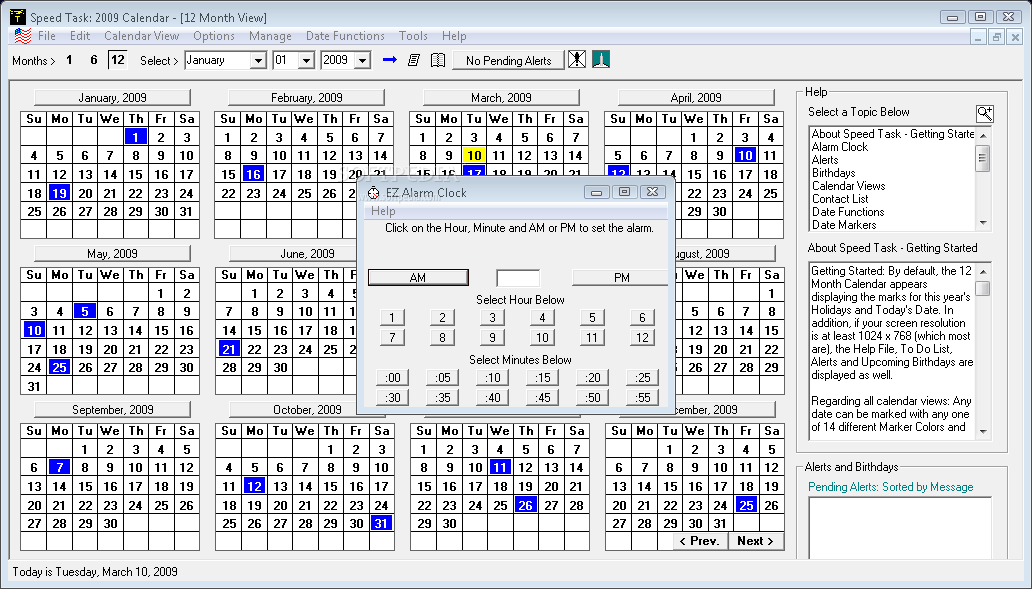The height and width of the screenshot is (589, 1032).
Task: Click the April, 2009 month header button
Action: (x=696, y=97)
